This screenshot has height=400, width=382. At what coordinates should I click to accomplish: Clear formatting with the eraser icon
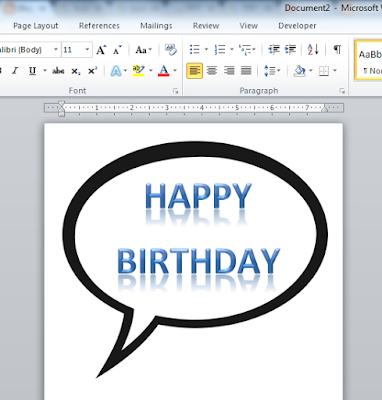pyautogui.click(x=171, y=50)
